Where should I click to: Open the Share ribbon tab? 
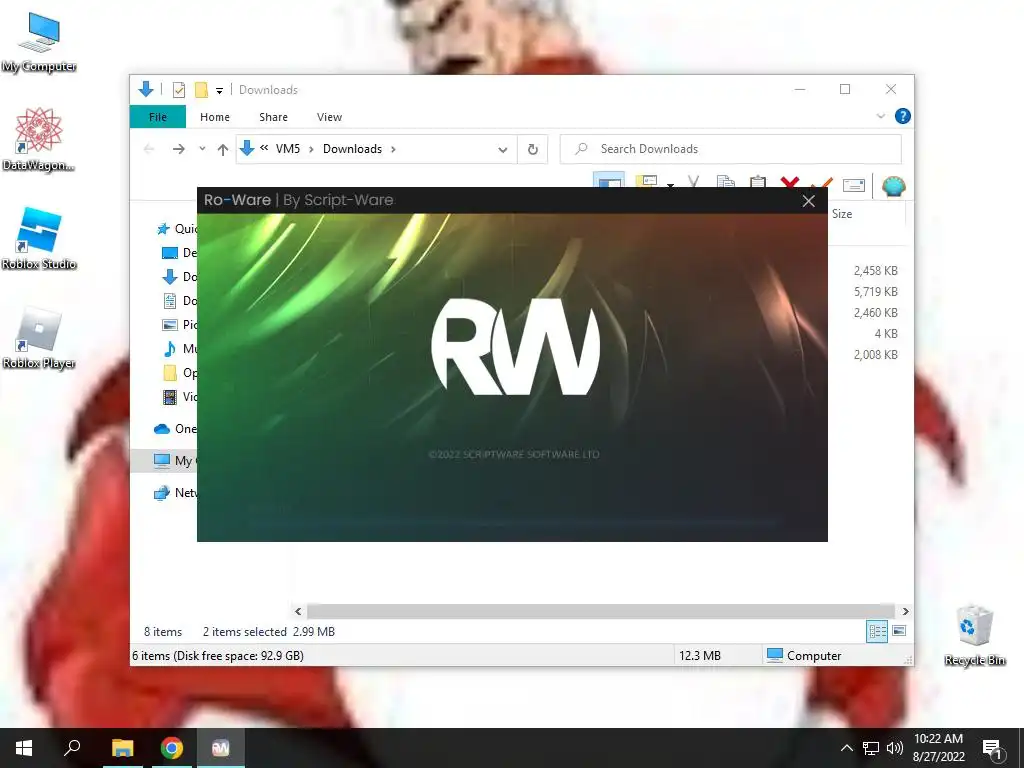pos(273,117)
